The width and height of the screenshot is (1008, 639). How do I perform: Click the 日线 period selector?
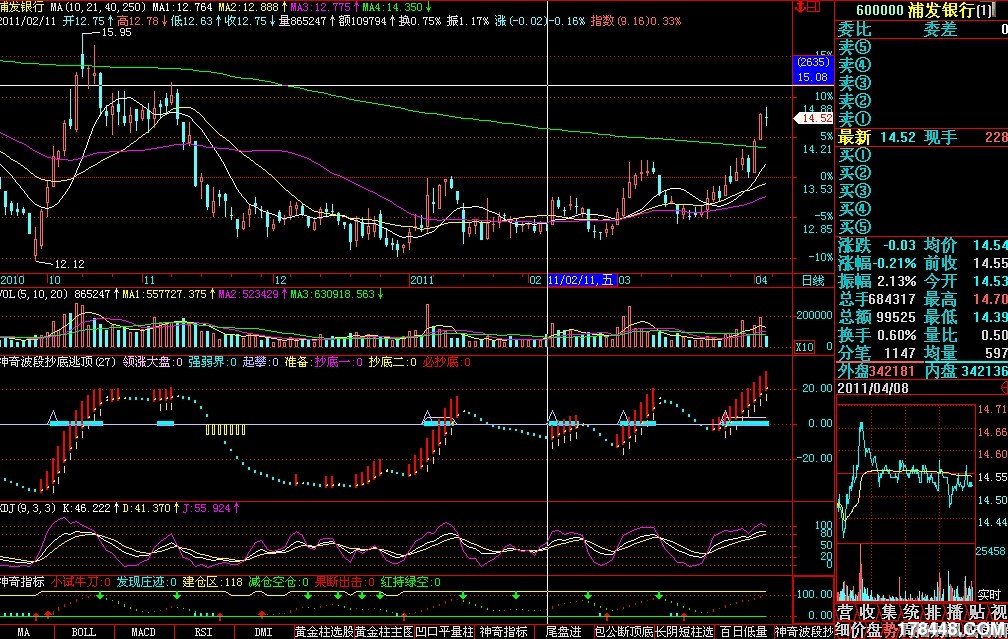point(813,280)
